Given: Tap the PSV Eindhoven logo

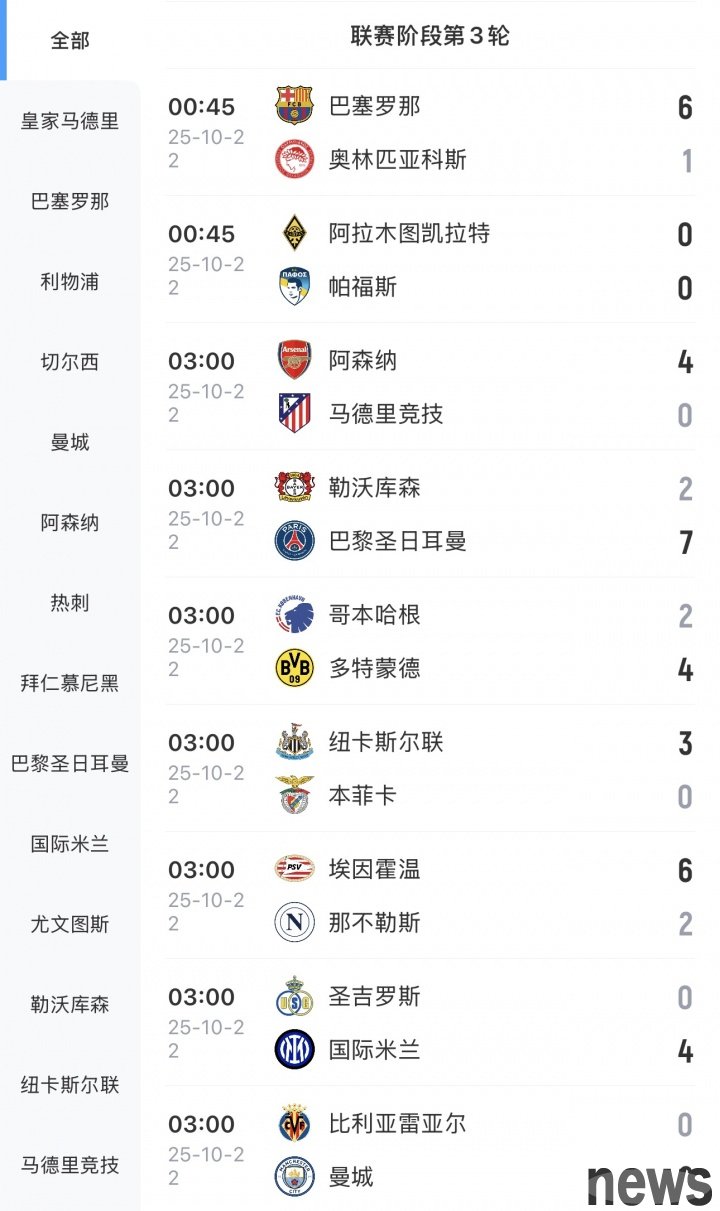Looking at the screenshot, I should point(294,869).
